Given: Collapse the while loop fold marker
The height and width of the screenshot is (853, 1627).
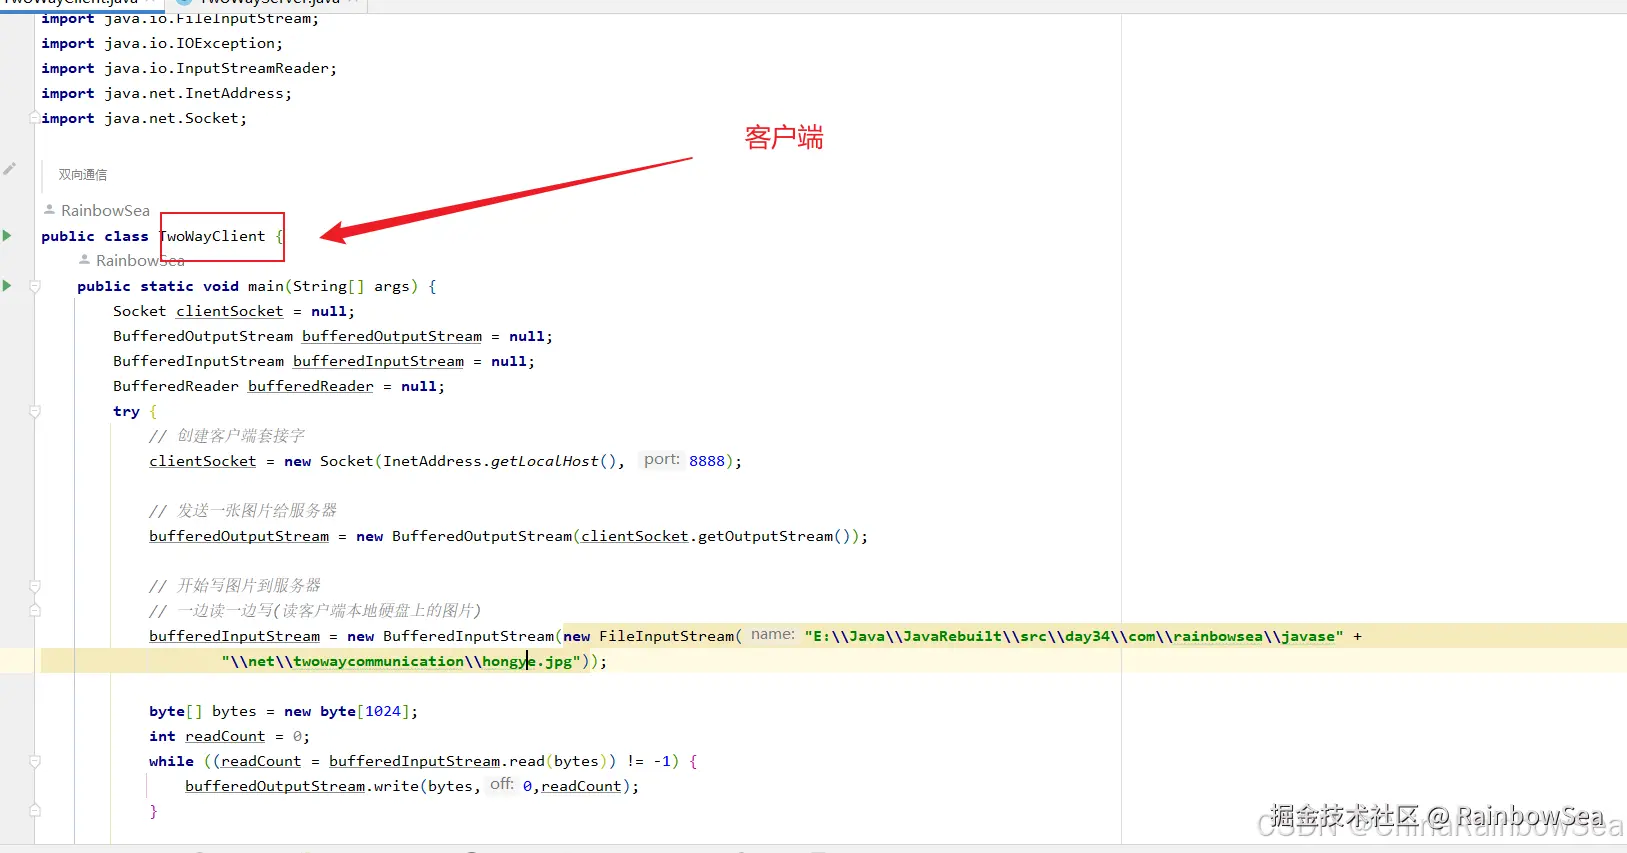Looking at the screenshot, I should click(35, 761).
